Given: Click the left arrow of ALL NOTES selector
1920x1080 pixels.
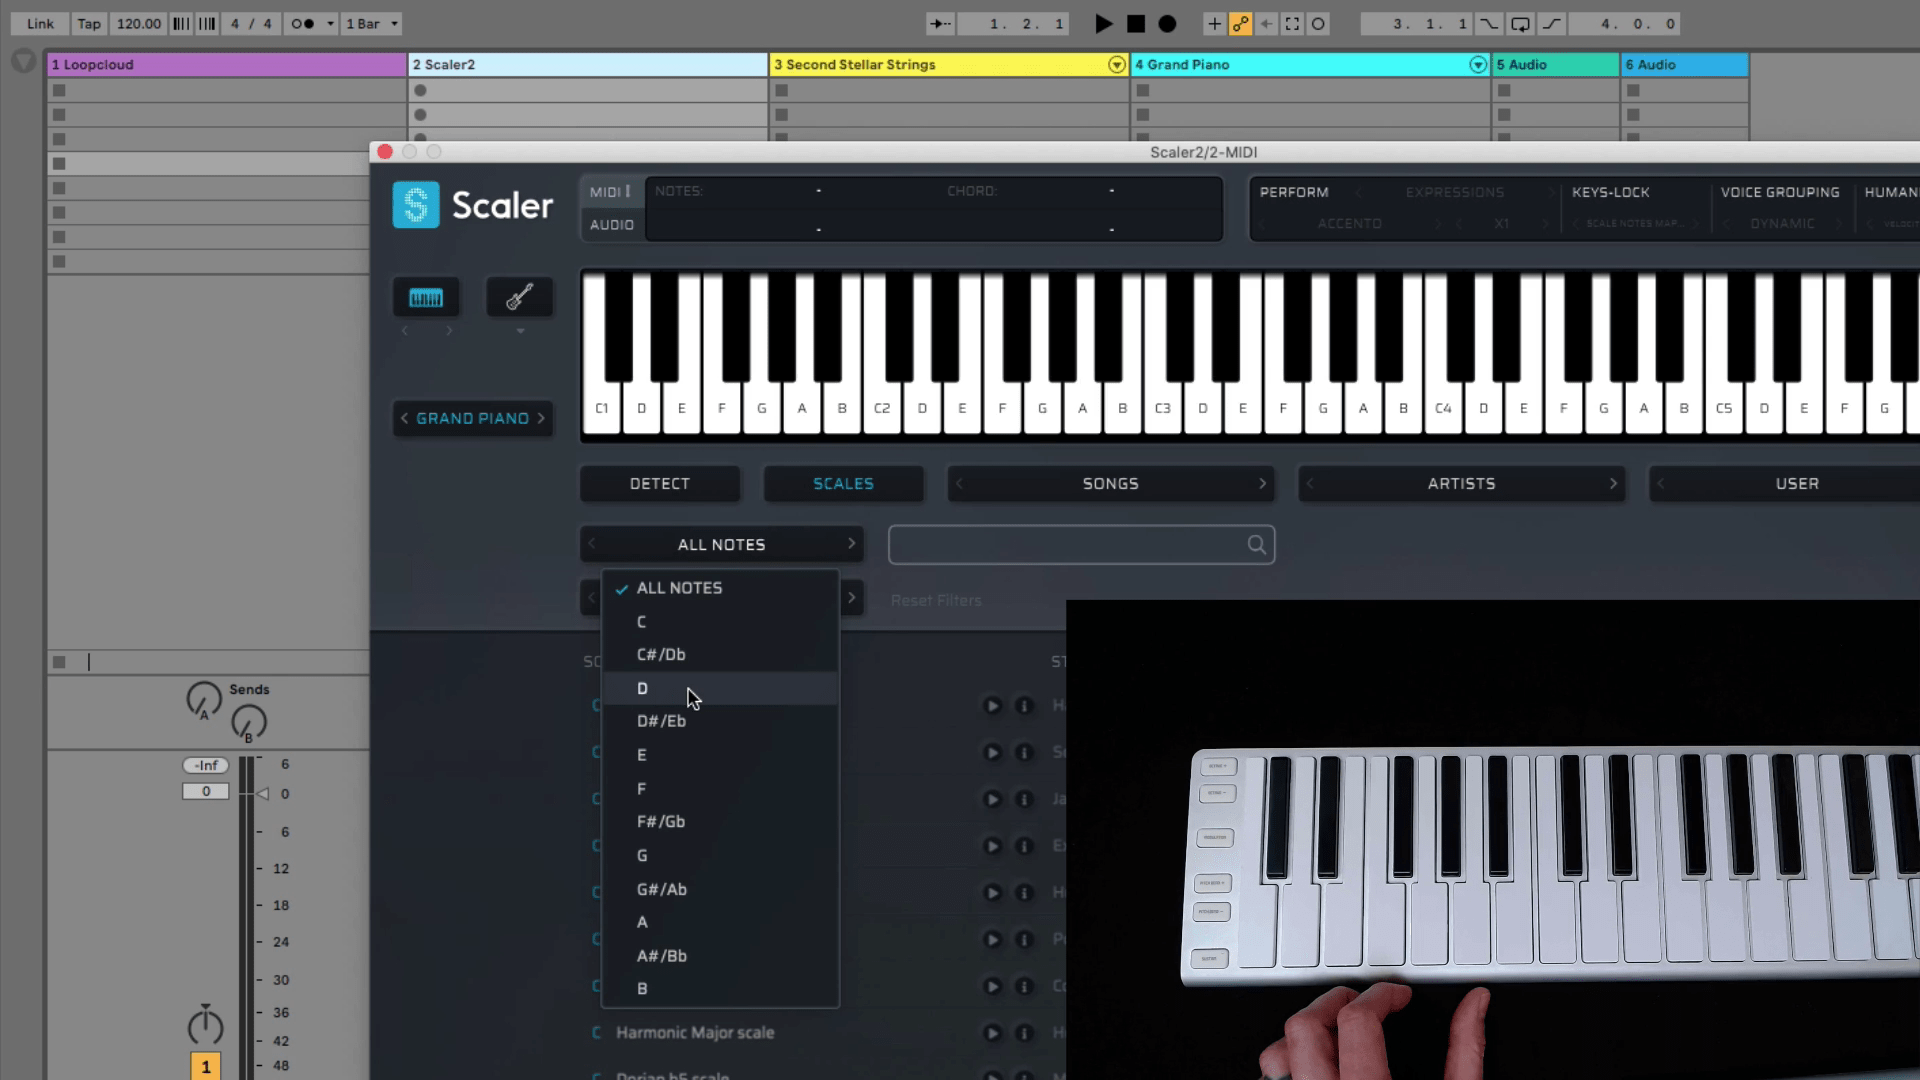Looking at the screenshot, I should tap(591, 544).
